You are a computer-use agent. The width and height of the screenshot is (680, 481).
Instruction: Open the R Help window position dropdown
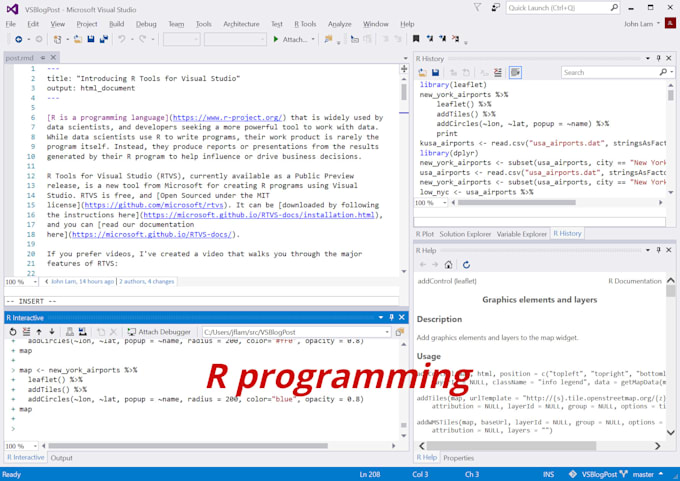[647, 250]
